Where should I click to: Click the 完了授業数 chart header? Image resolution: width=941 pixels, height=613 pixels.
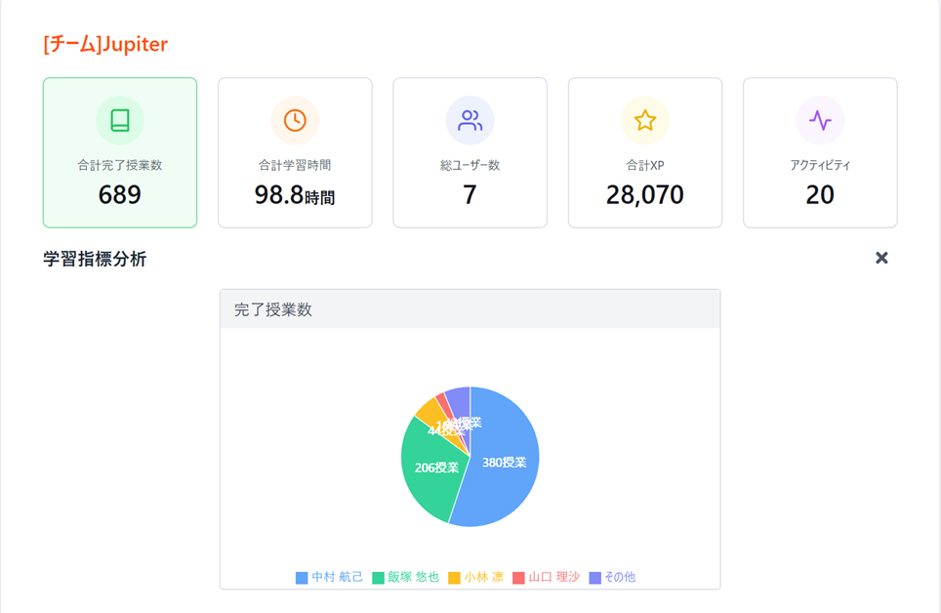pyautogui.click(x=470, y=309)
